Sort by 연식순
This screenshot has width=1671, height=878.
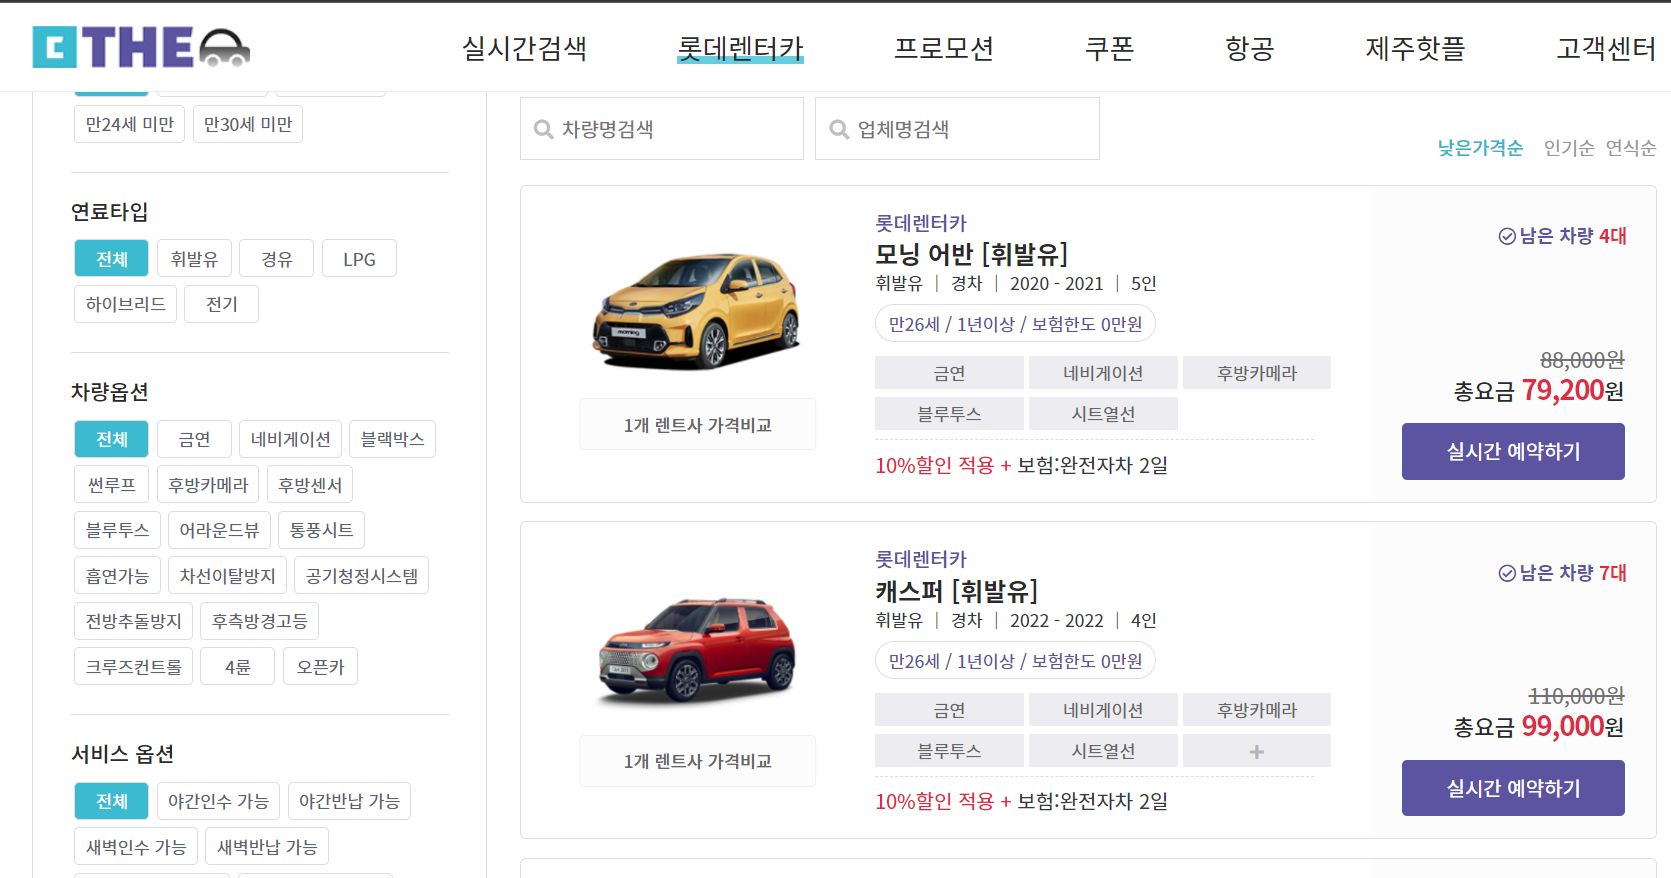click(1631, 148)
